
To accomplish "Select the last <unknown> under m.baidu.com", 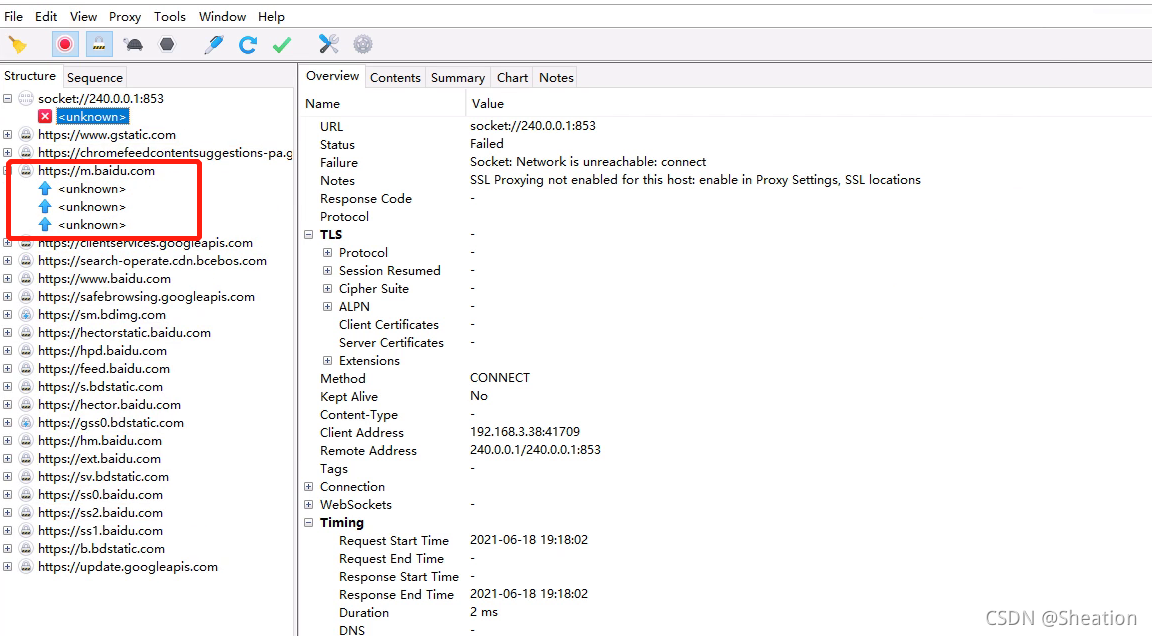I will click(92, 225).
